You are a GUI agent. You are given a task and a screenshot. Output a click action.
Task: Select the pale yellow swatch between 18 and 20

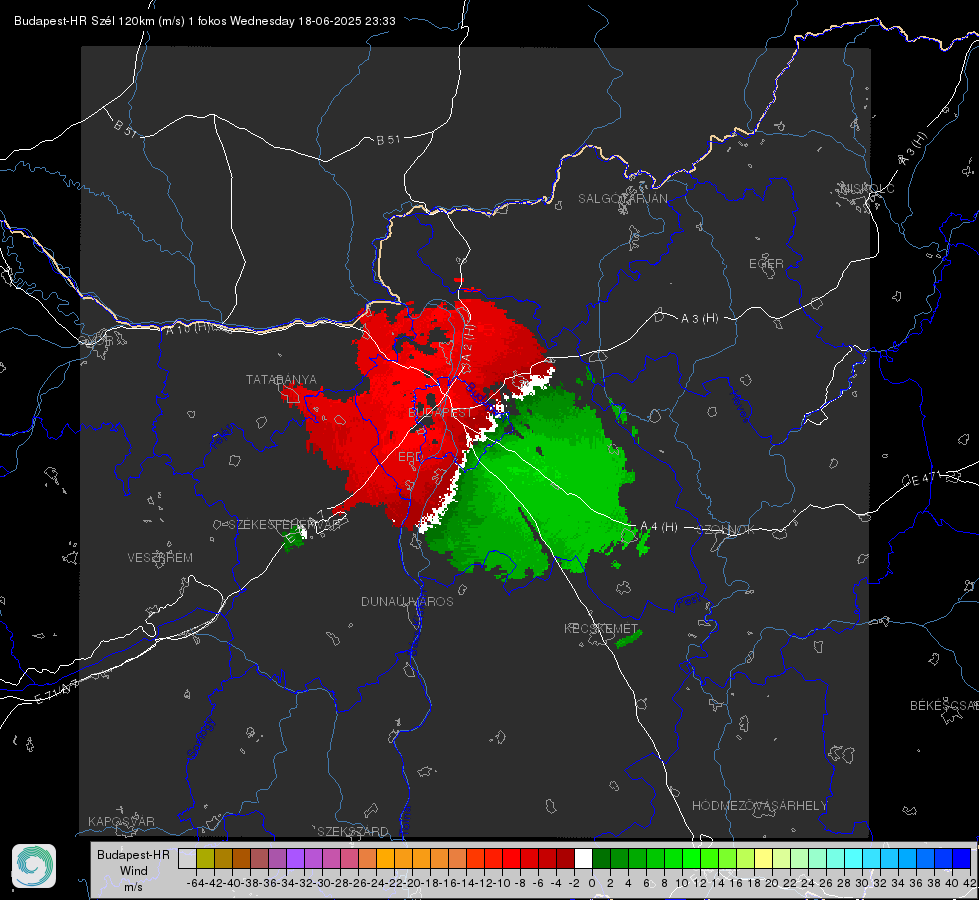click(764, 858)
